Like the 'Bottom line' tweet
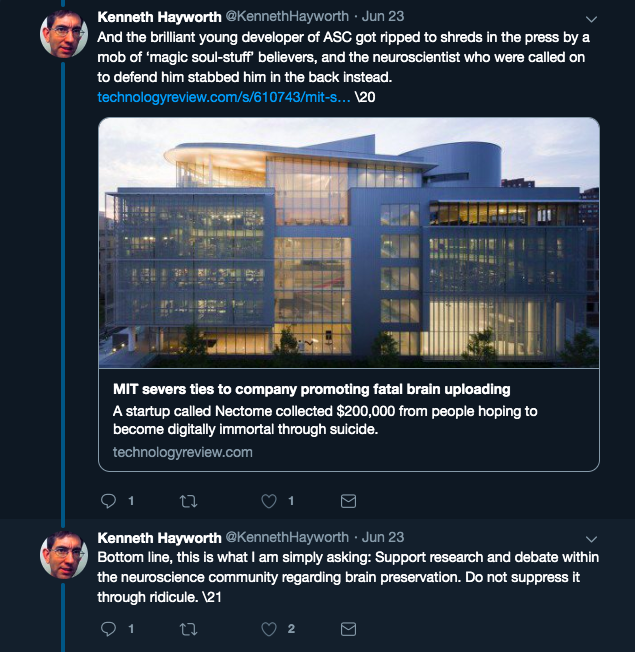This screenshot has width=635, height=652. pyautogui.click(x=269, y=629)
